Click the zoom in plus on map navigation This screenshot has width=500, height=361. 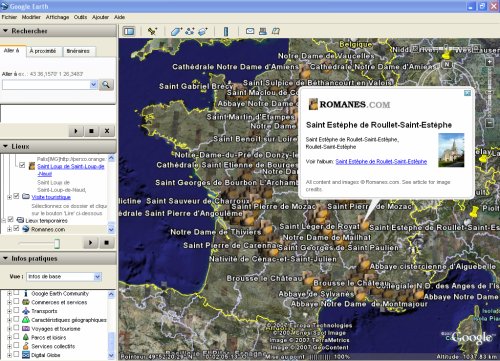click(x=489, y=62)
